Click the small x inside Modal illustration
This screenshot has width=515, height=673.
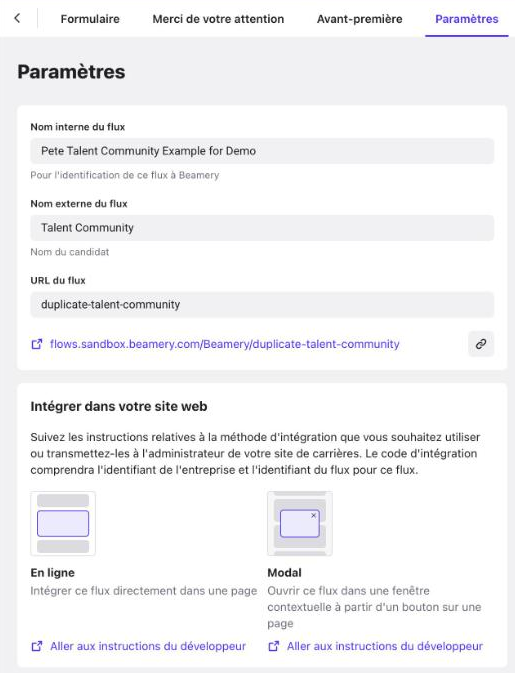(x=314, y=515)
